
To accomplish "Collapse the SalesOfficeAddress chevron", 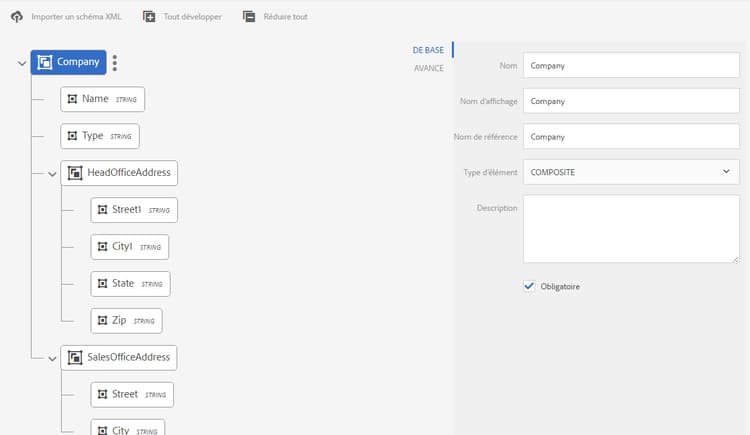I will (x=52, y=358).
